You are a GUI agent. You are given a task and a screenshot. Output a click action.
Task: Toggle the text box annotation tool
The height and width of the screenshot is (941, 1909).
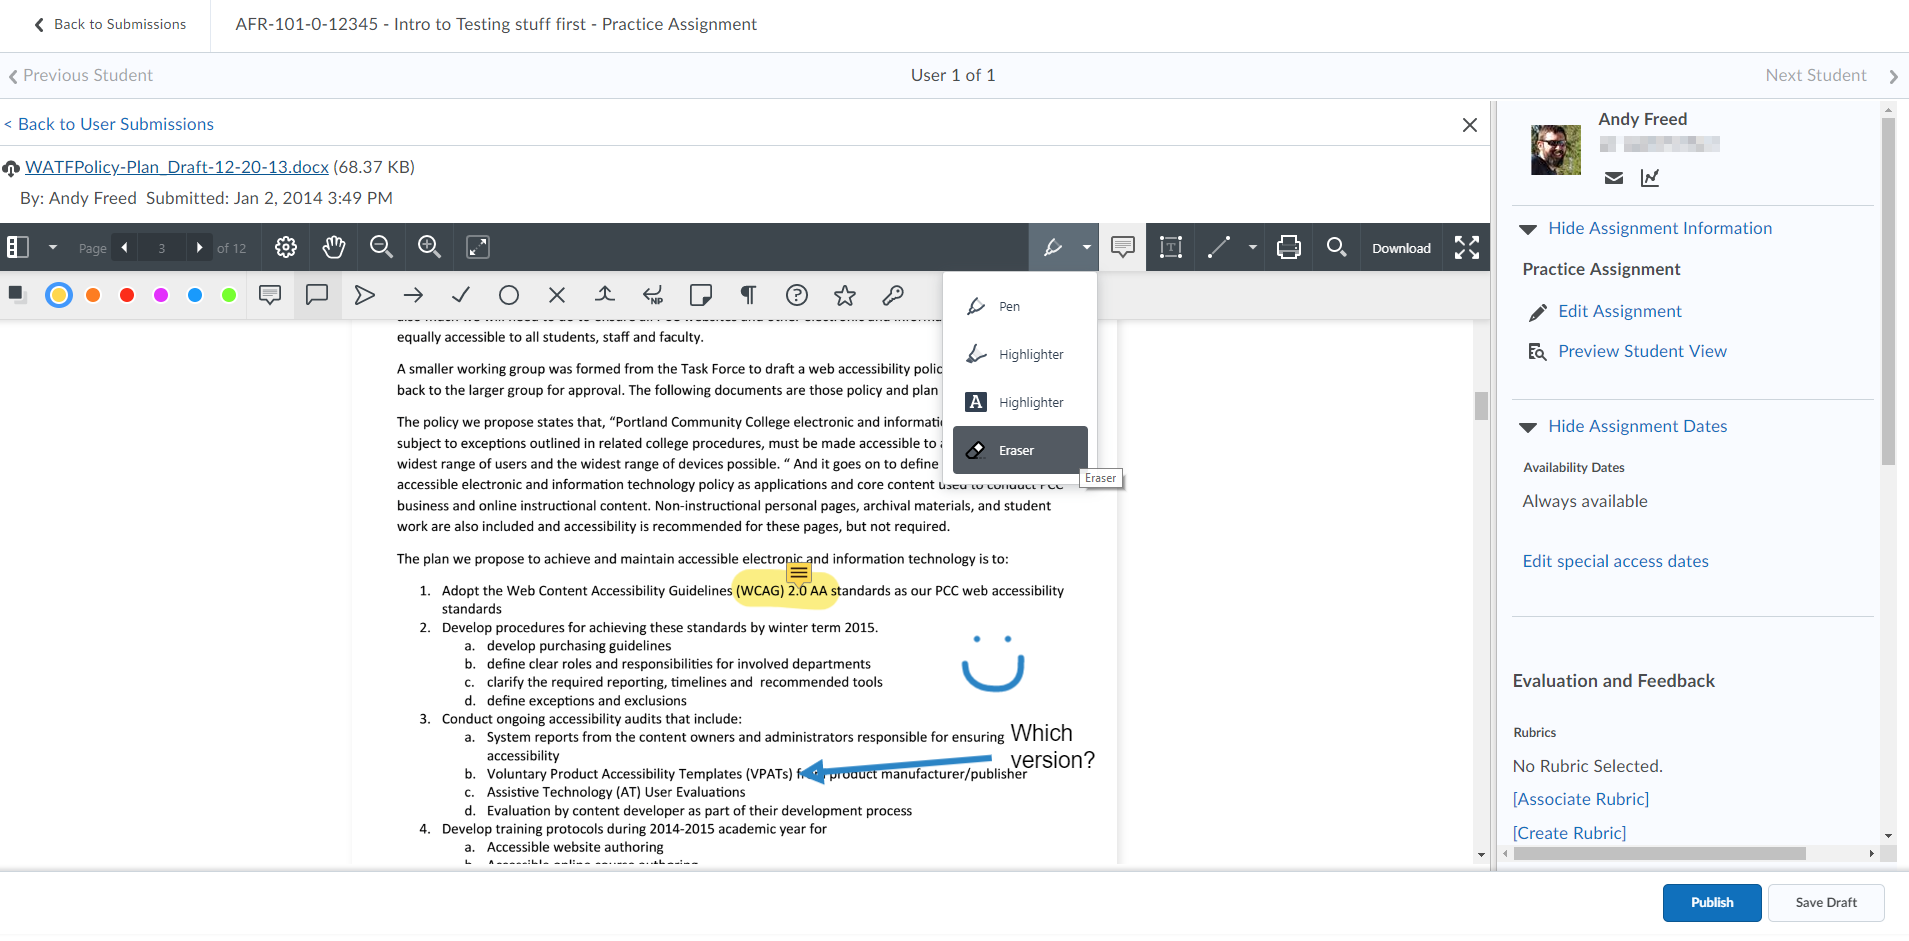coord(1171,247)
